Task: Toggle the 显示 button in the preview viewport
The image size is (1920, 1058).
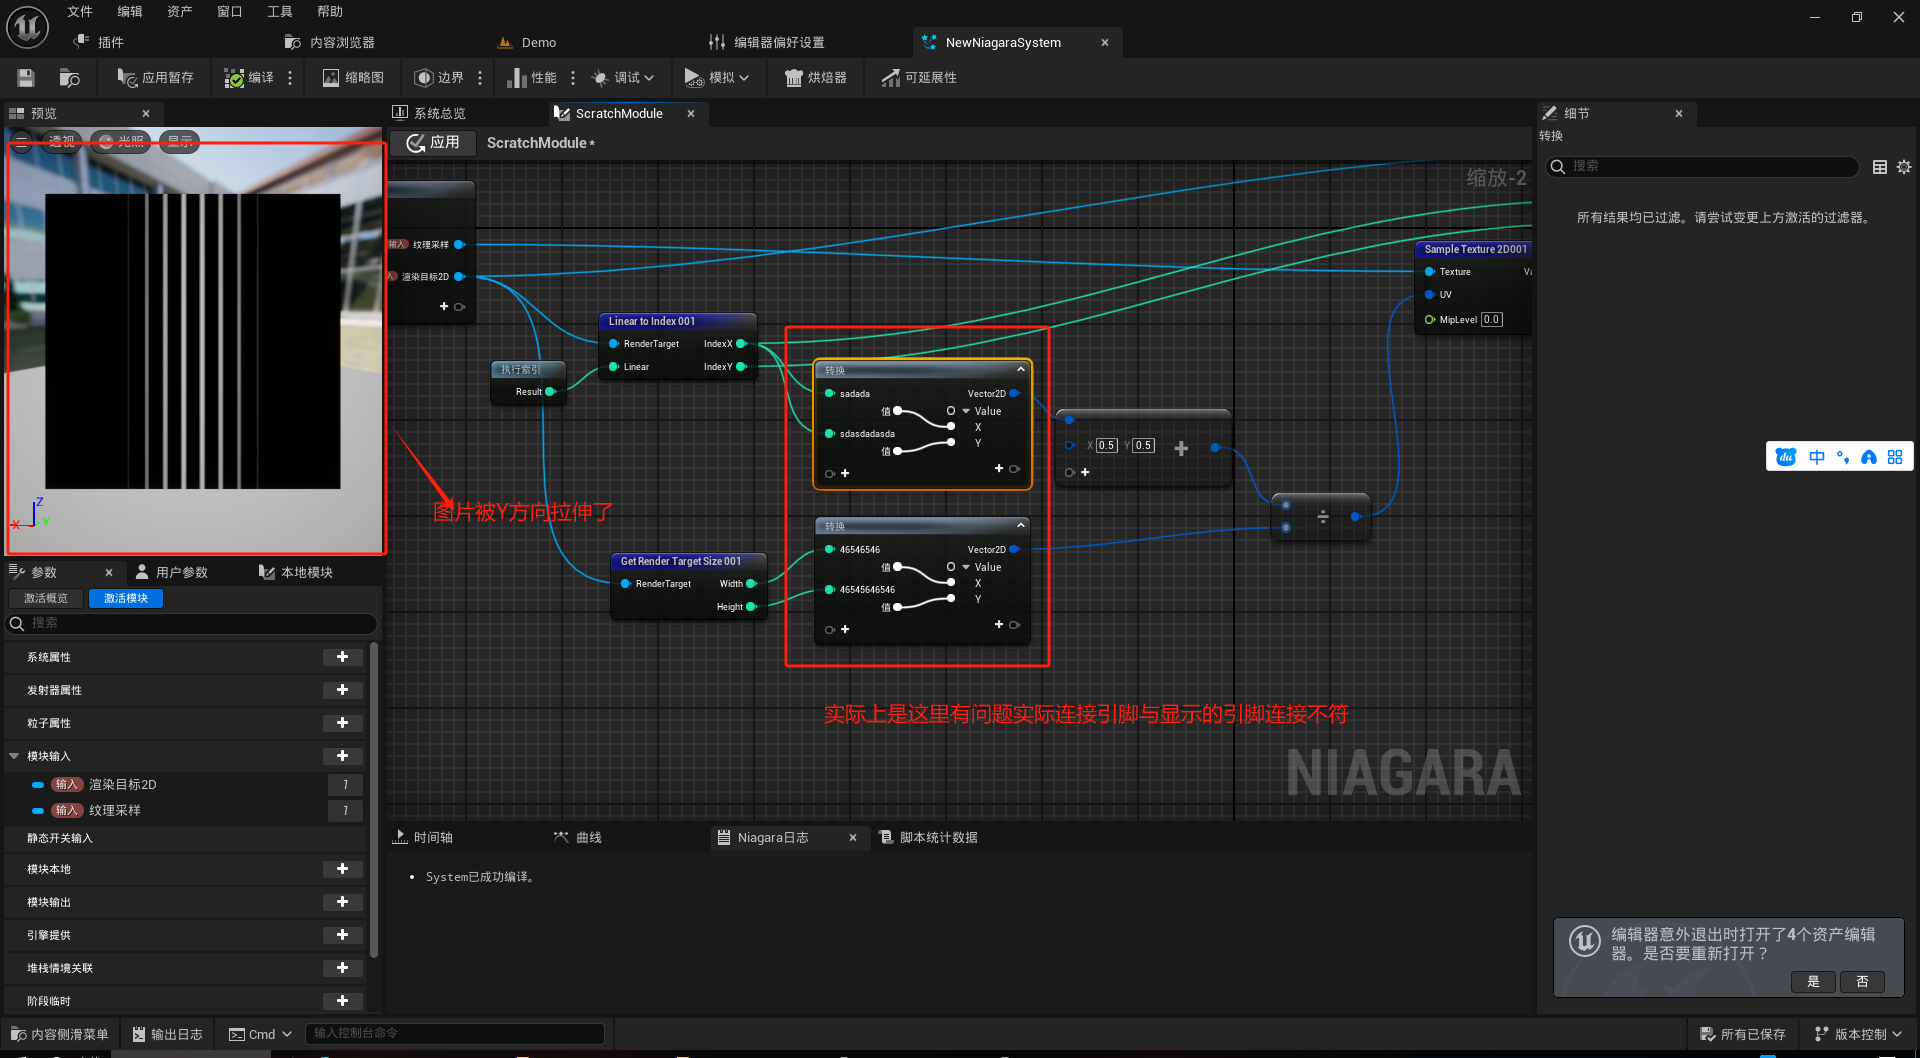Action: 179,141
